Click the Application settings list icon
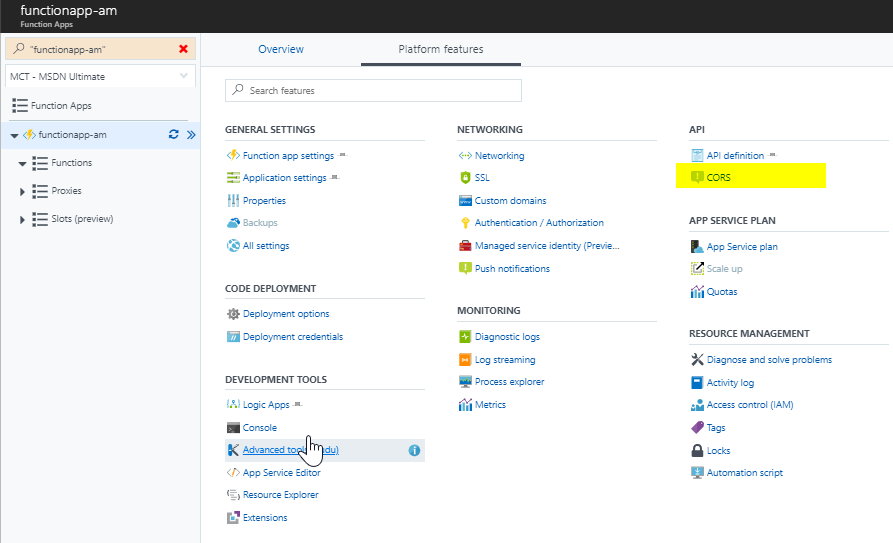The height and width of the screenshot is (543, 893). click(x=233, y=178)
